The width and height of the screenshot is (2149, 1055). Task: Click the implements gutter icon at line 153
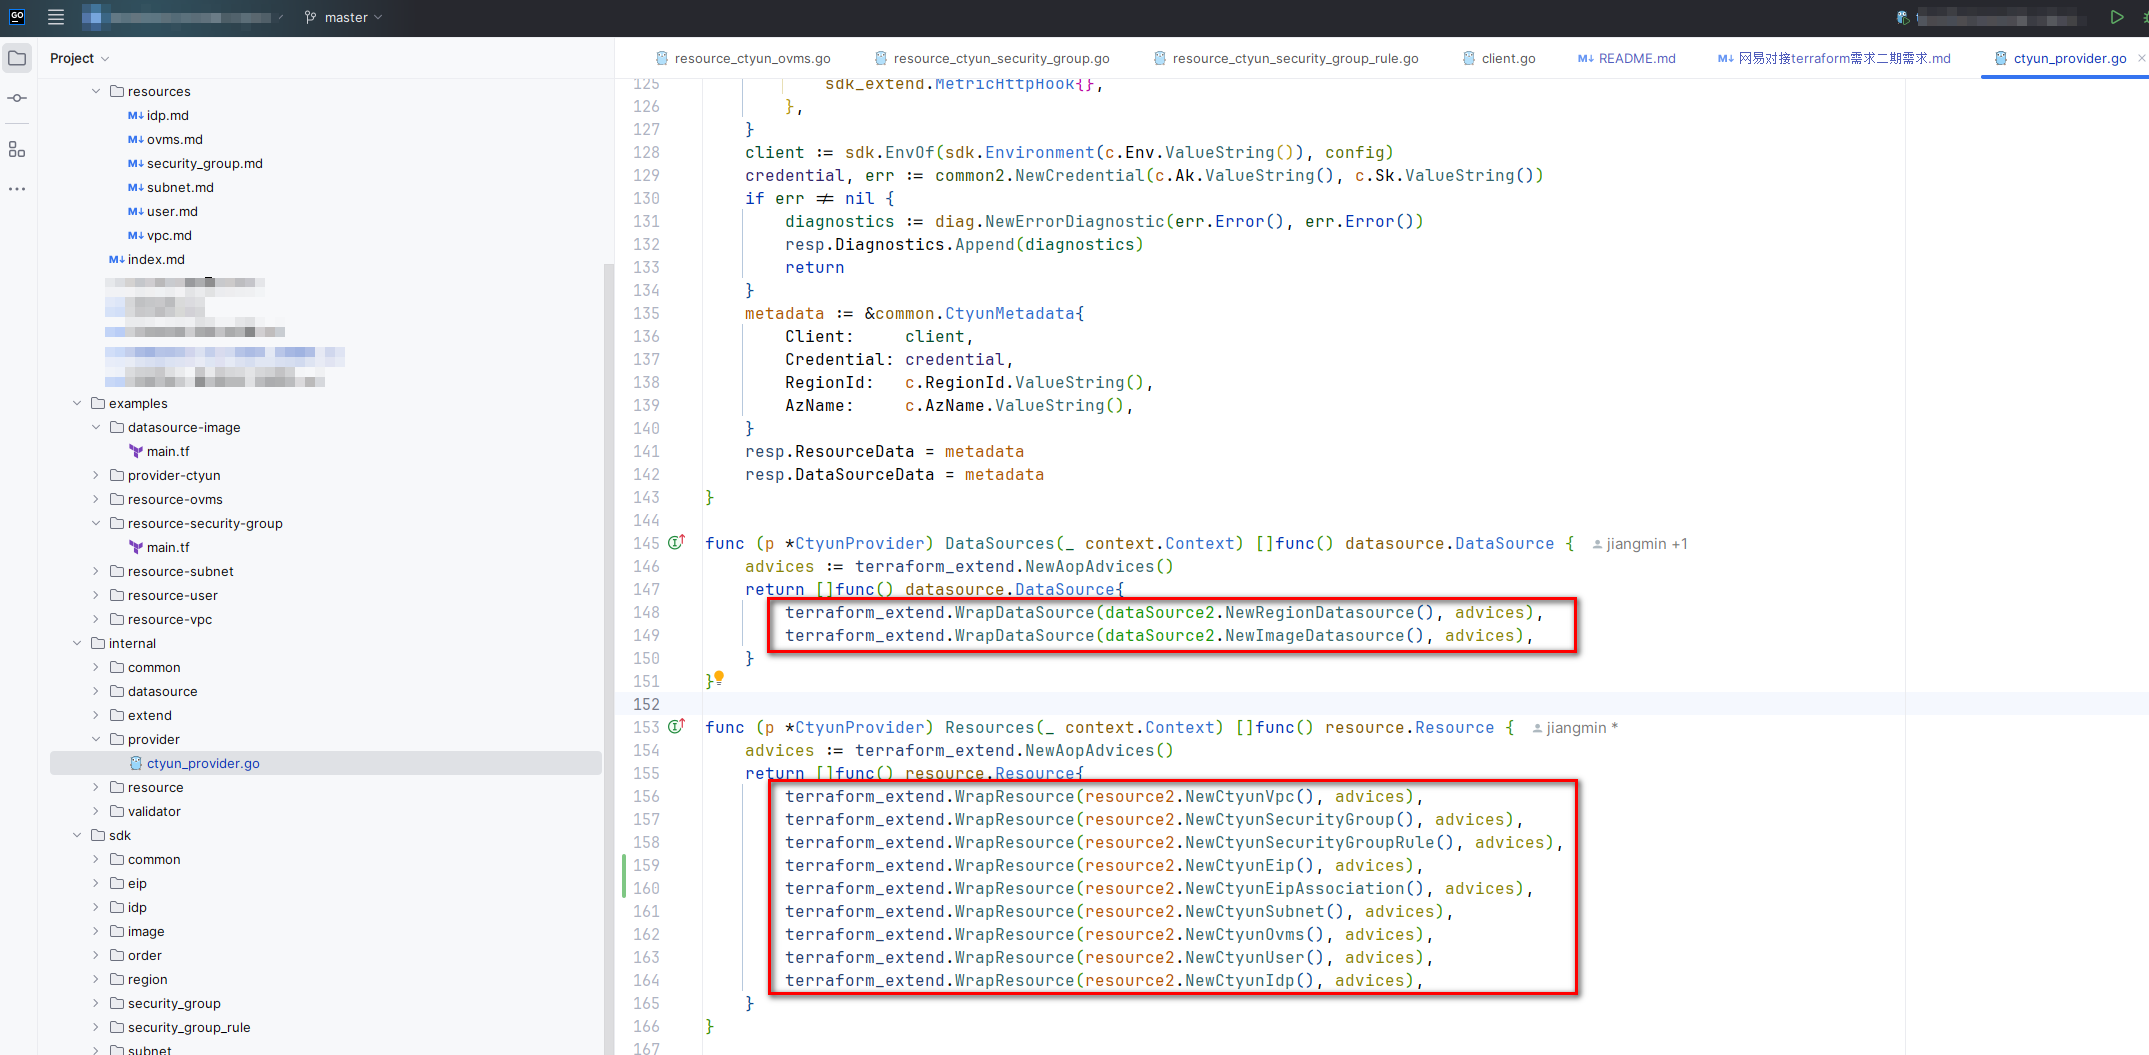pyautogui.click(x=677, y=726)
